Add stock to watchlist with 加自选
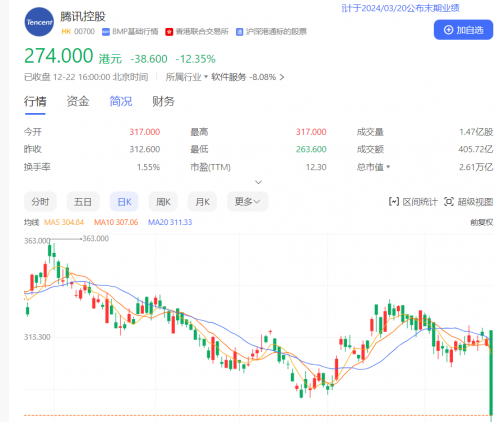The width and height of the screenshot is (500, 422). [463, 30]
